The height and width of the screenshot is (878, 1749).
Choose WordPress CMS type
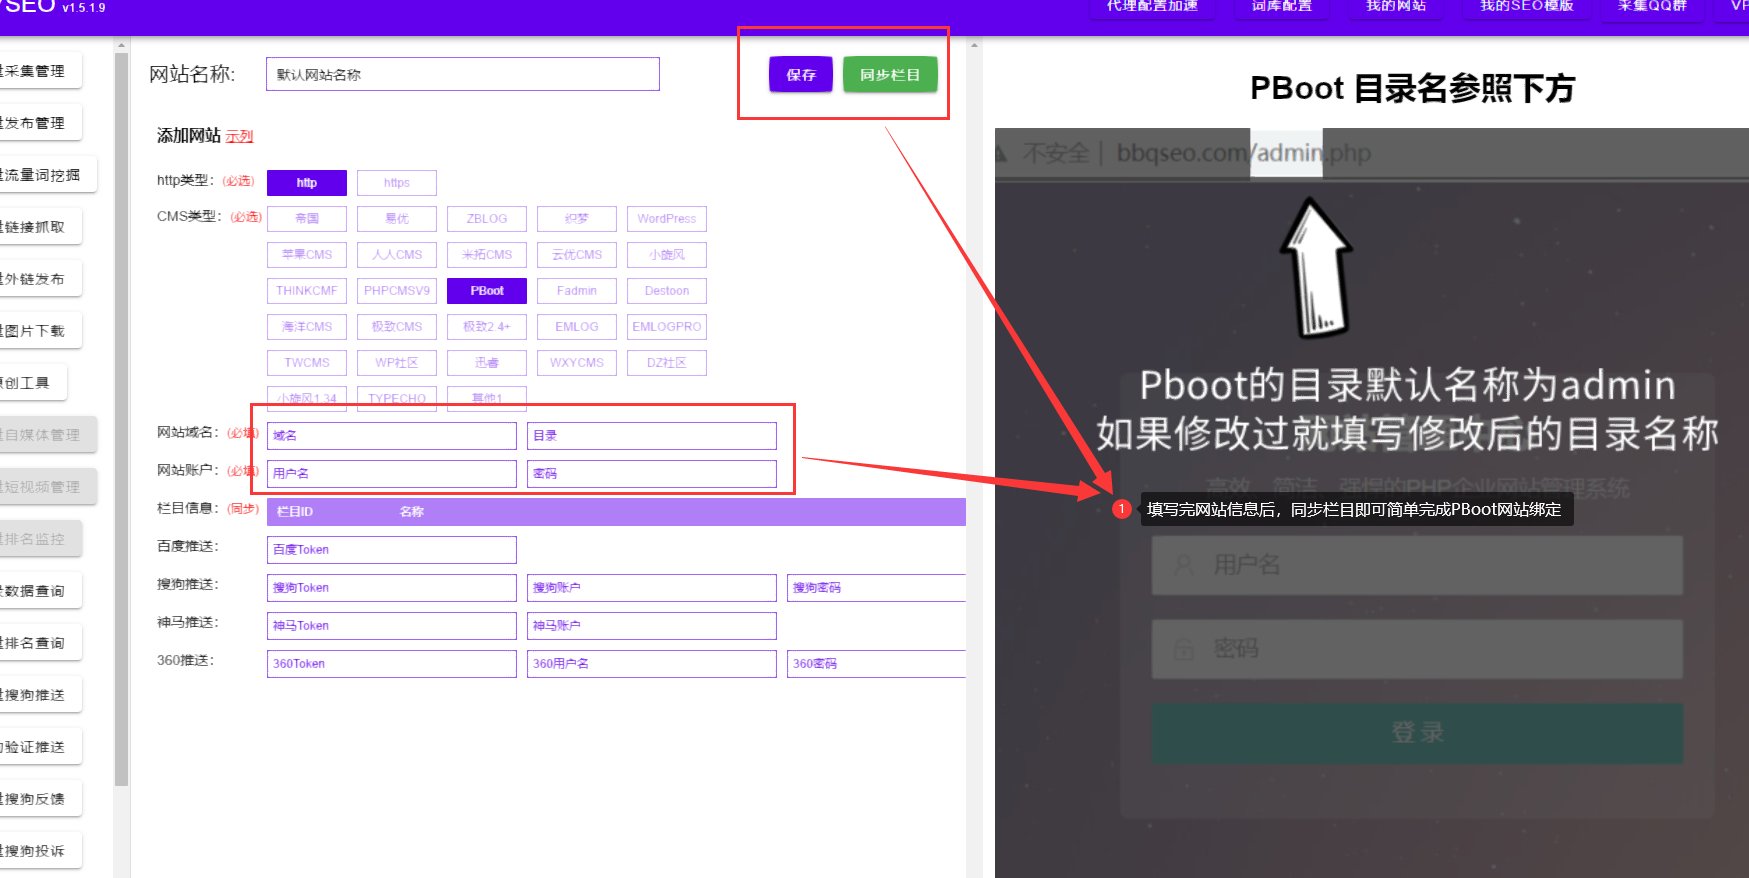(667, 219)
